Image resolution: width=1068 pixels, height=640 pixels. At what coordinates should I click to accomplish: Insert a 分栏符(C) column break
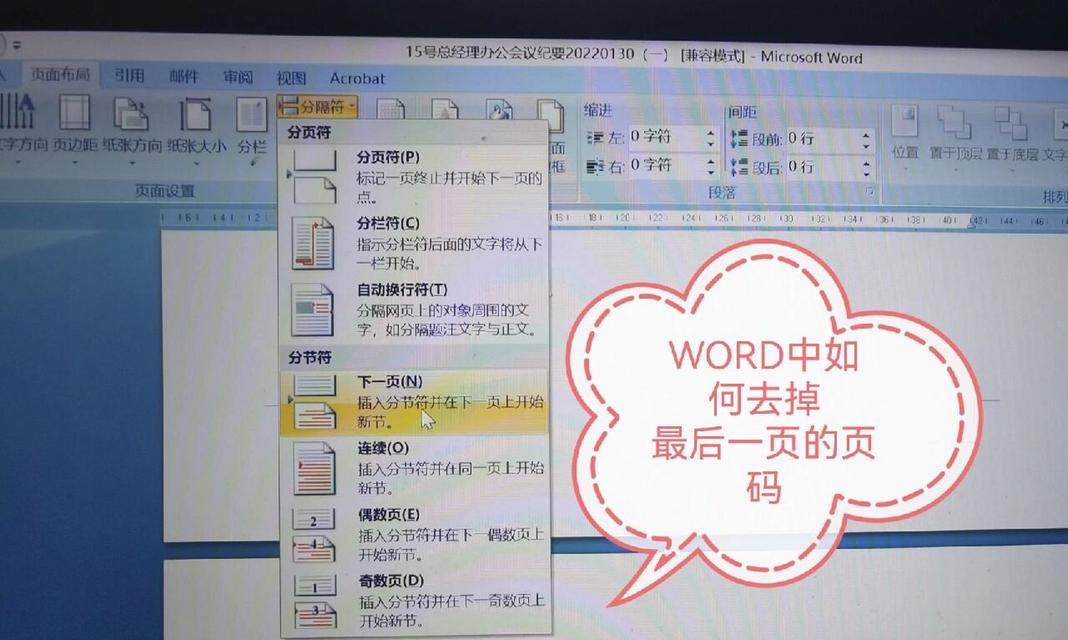point(414,243)
